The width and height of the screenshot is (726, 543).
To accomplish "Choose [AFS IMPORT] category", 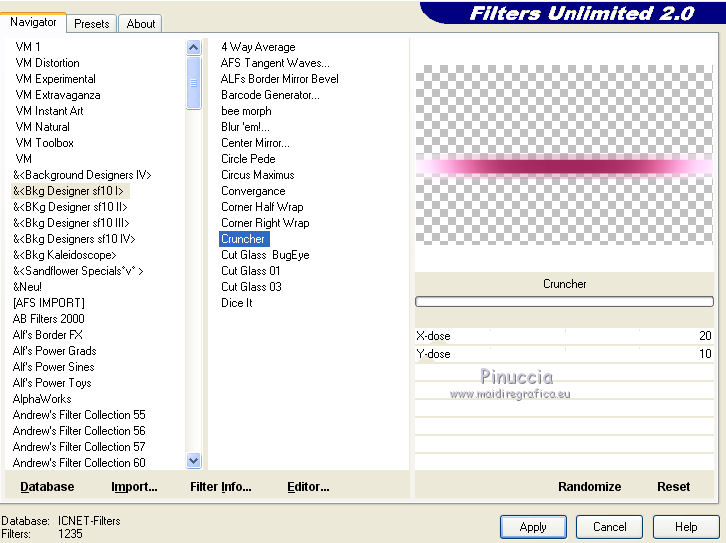I will (49, 303).
